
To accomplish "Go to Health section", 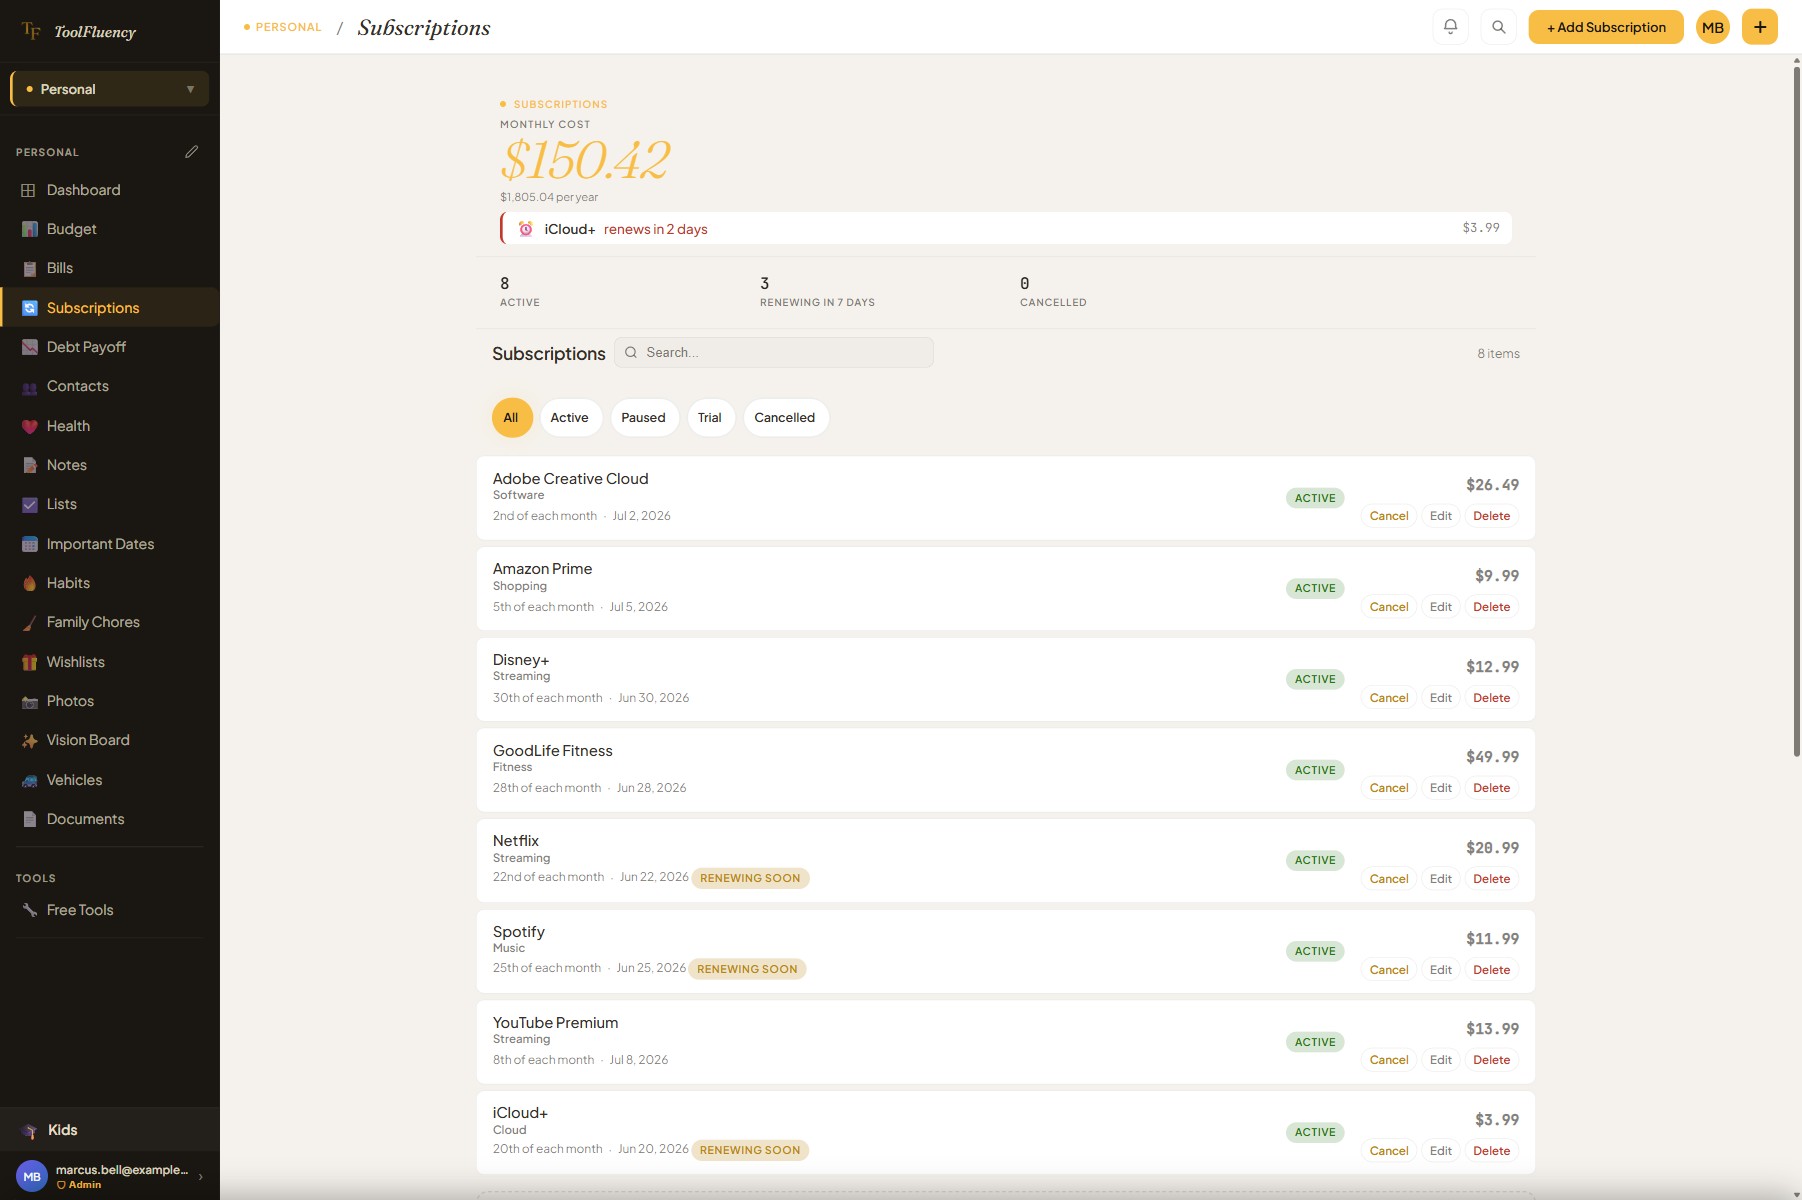I will 110,426.
